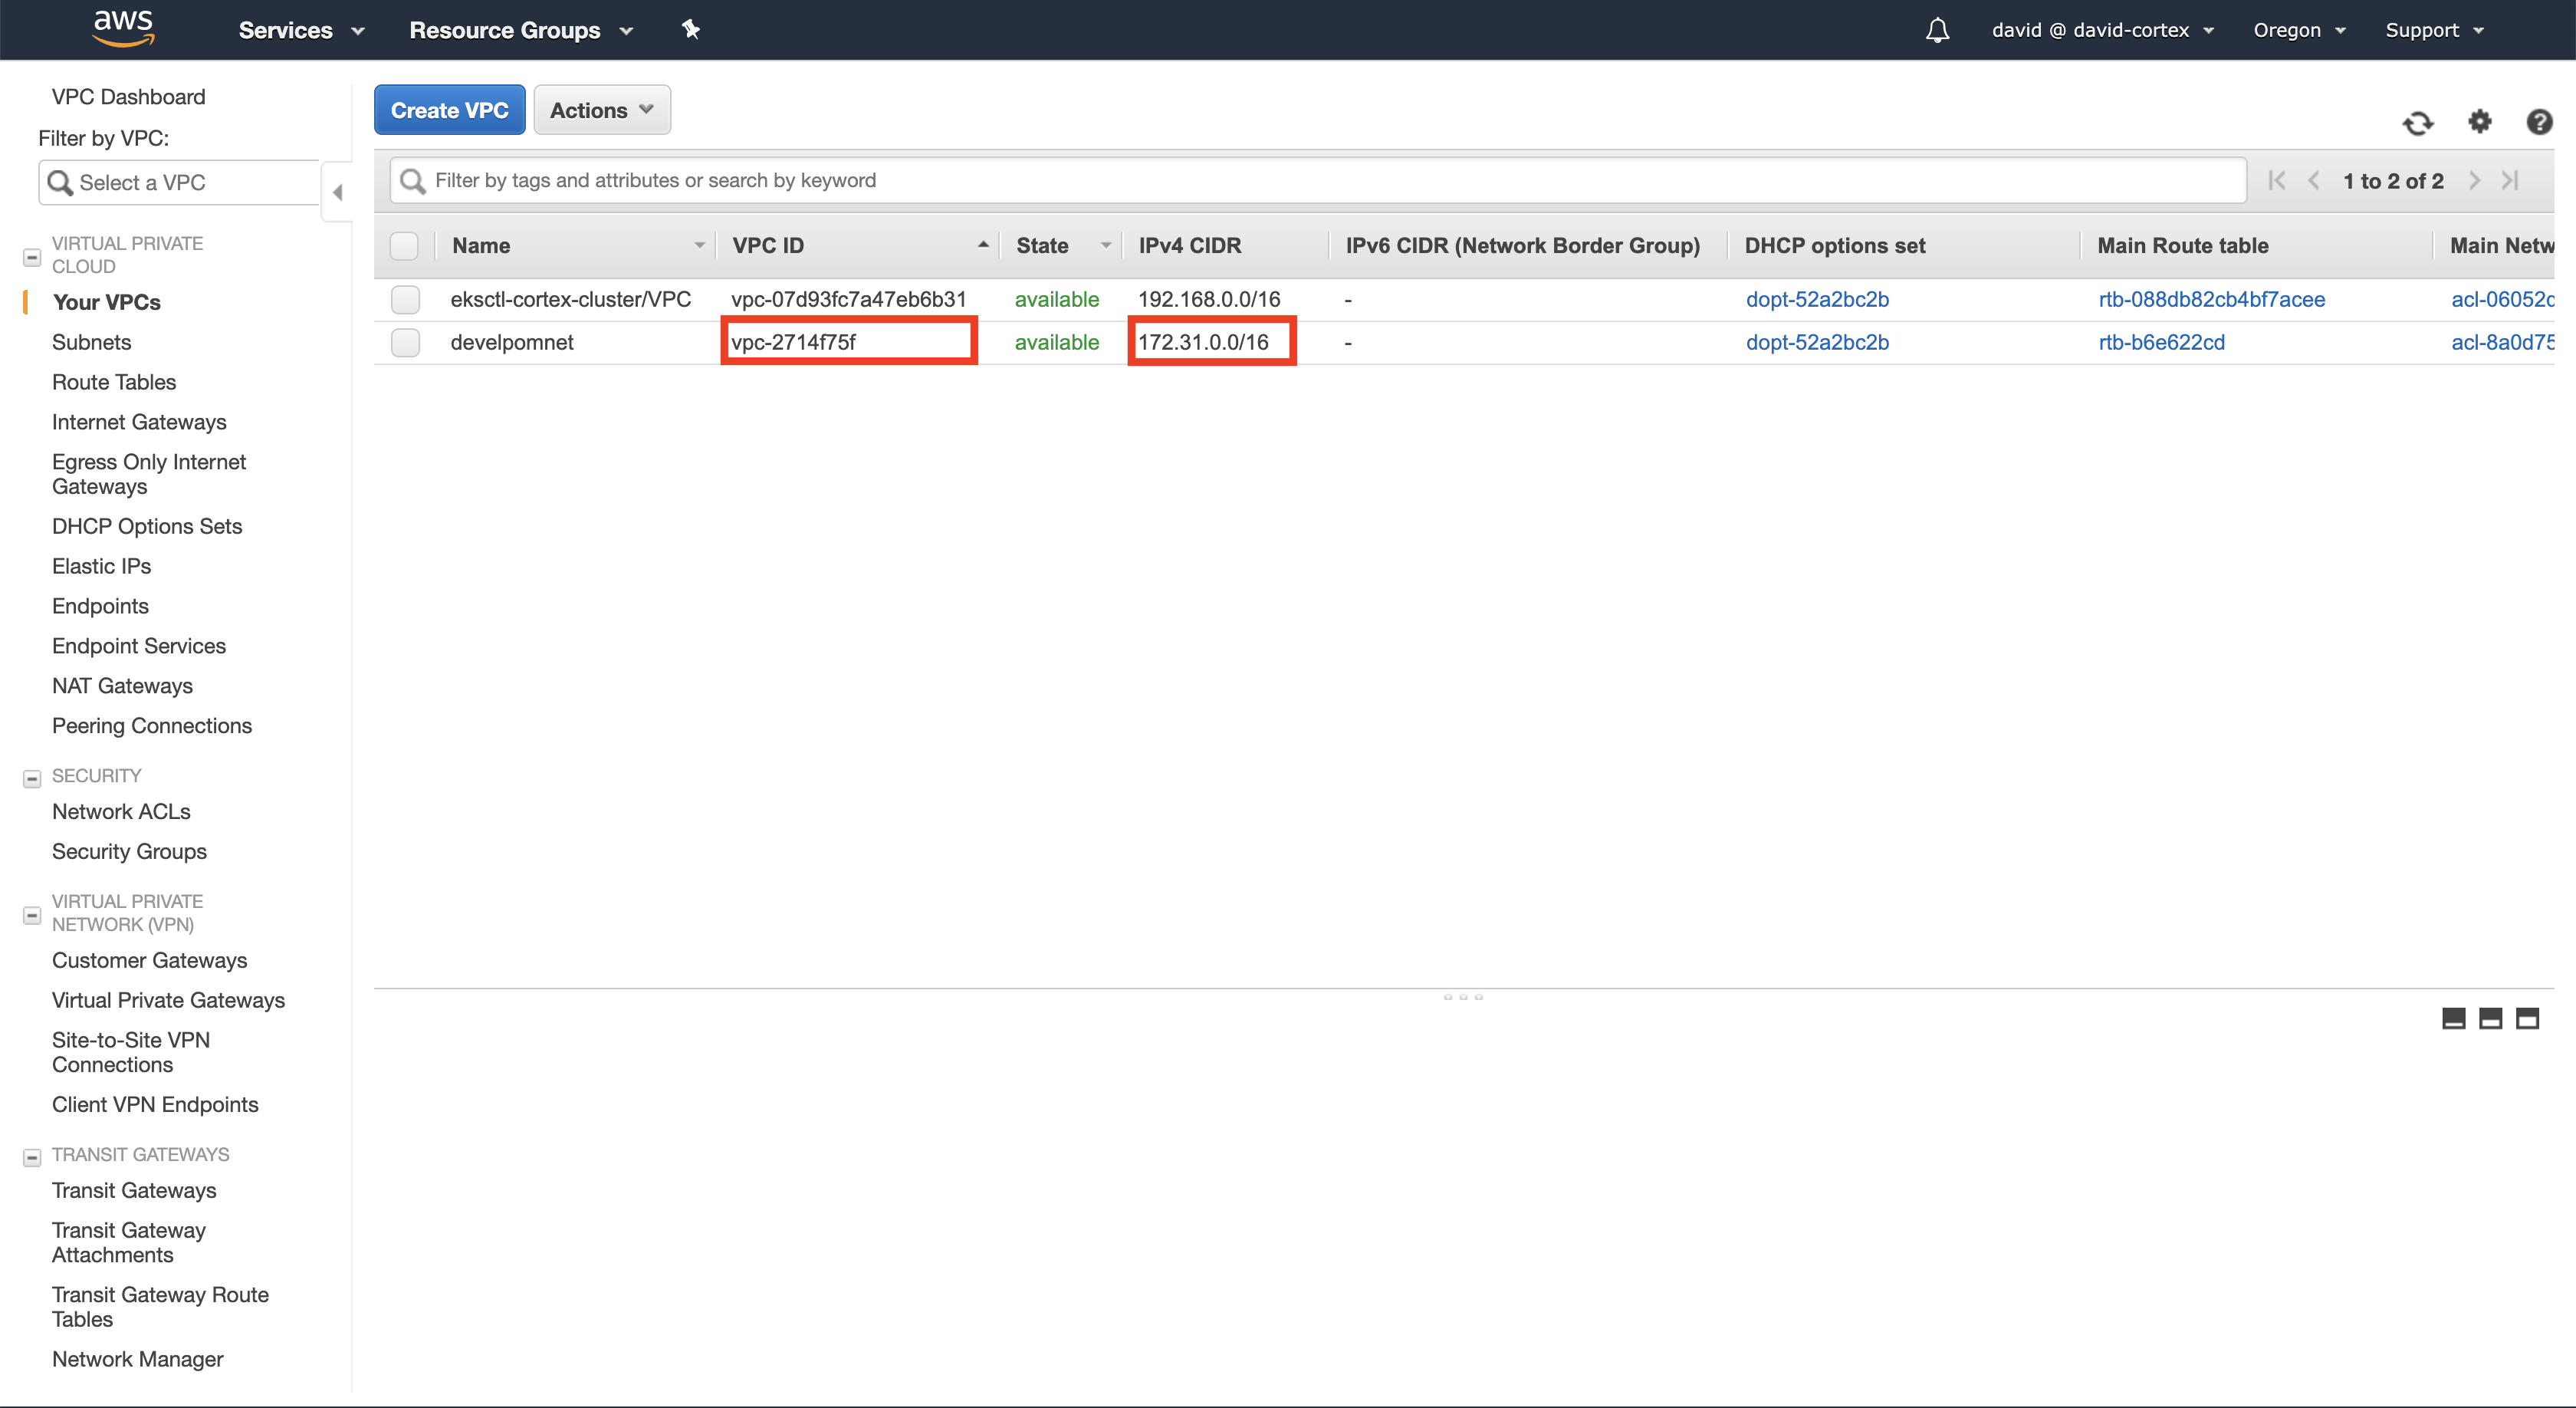This screenshot has height=1408, width=2576.
Task: Open the Actions dropdown
Action: click(601, 110)
